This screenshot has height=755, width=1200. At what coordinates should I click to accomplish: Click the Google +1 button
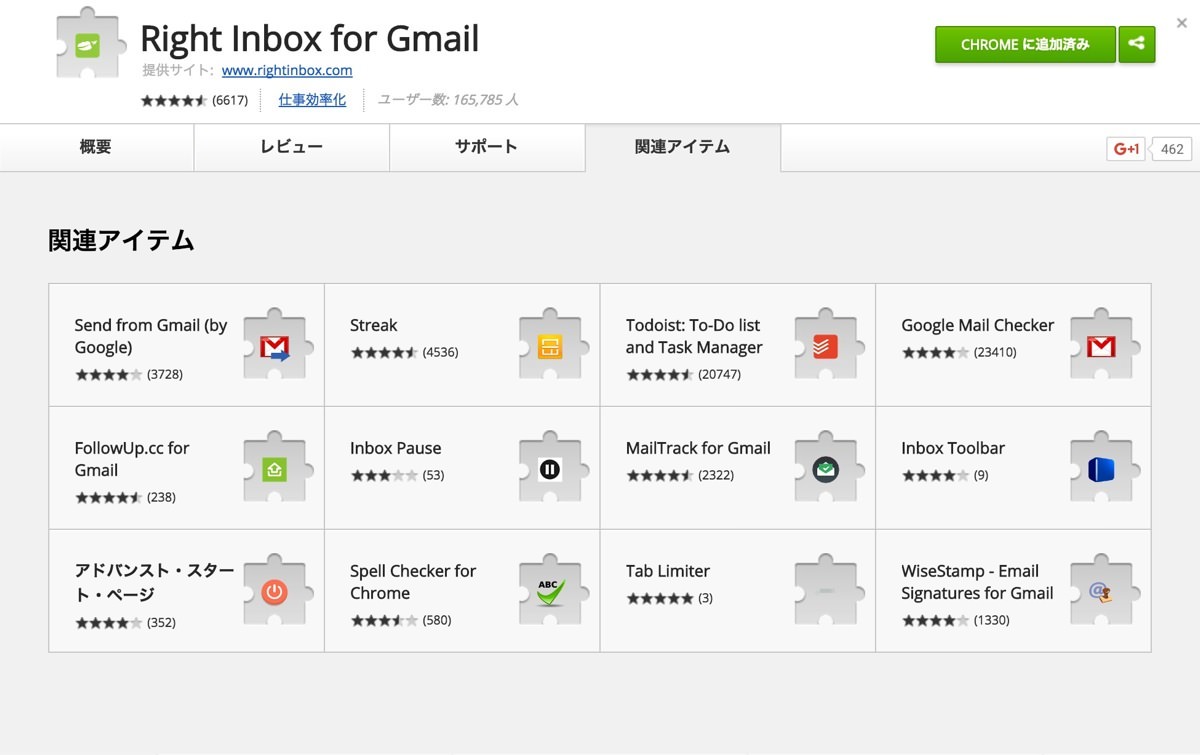point(1126,149)
